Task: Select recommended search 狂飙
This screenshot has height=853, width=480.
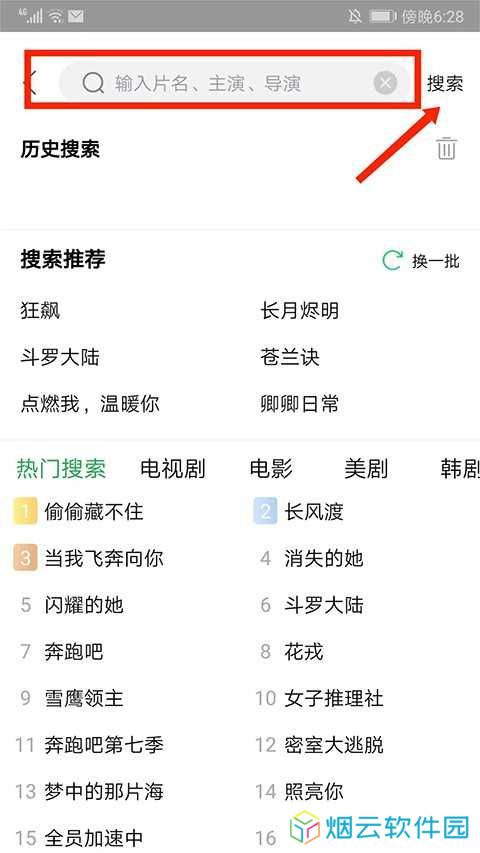Action: [40, 311]
